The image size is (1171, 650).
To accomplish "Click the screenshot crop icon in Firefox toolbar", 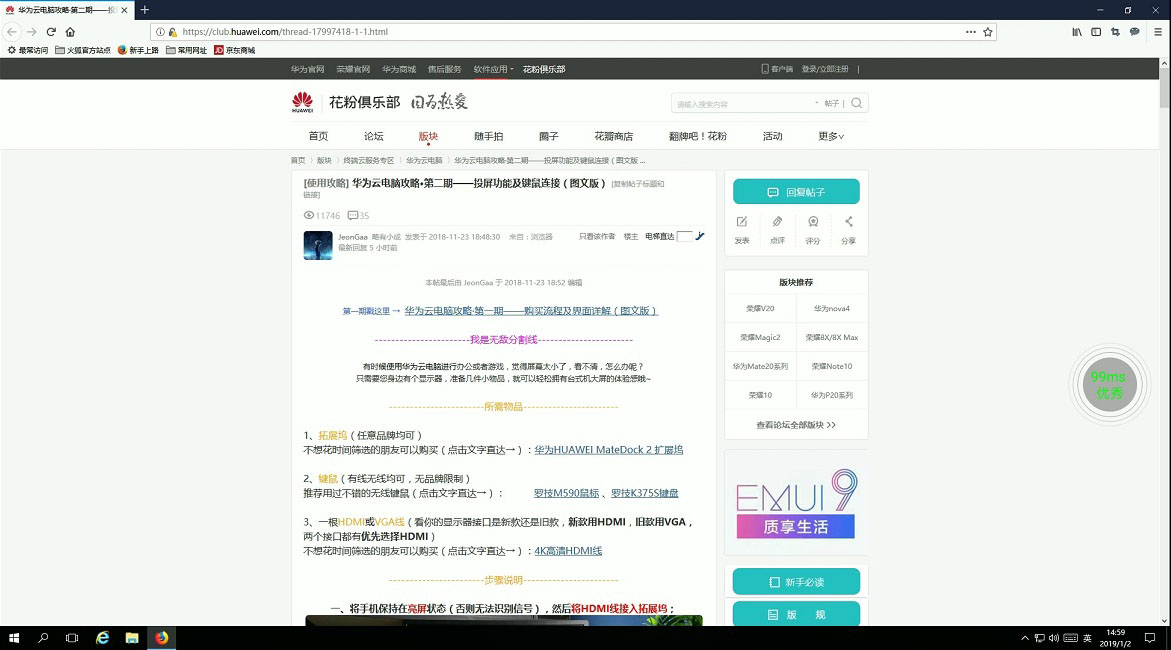I will 1115,31.
